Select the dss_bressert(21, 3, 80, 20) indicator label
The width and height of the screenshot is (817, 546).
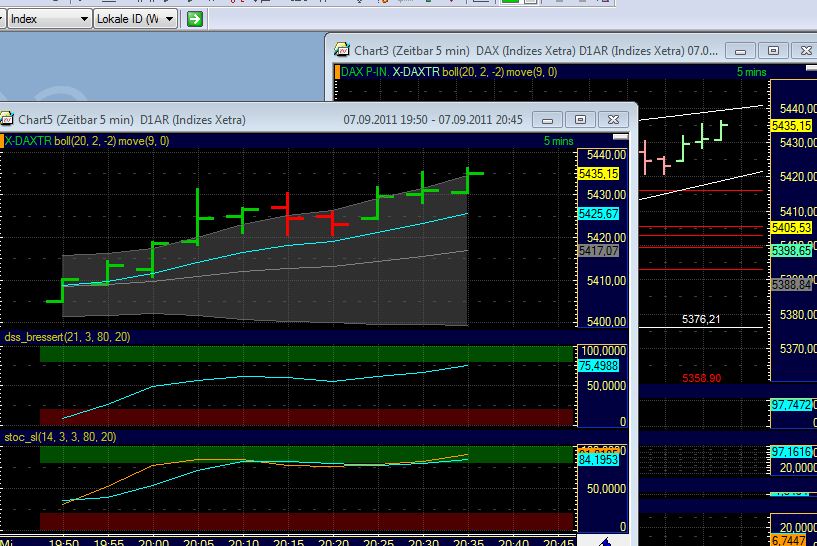coord(67,337)
